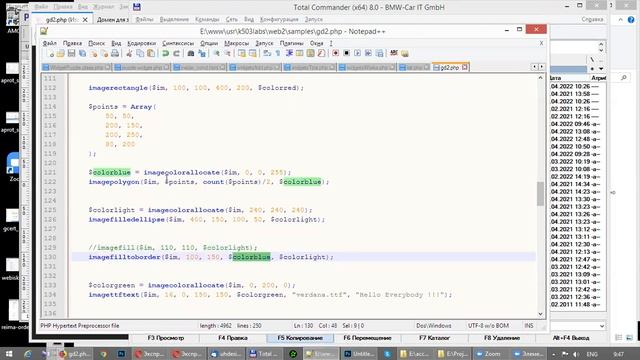Open the Файл menu in Notepad++
The height and width of the screenshot is (360, 640).
coord(49,43)
